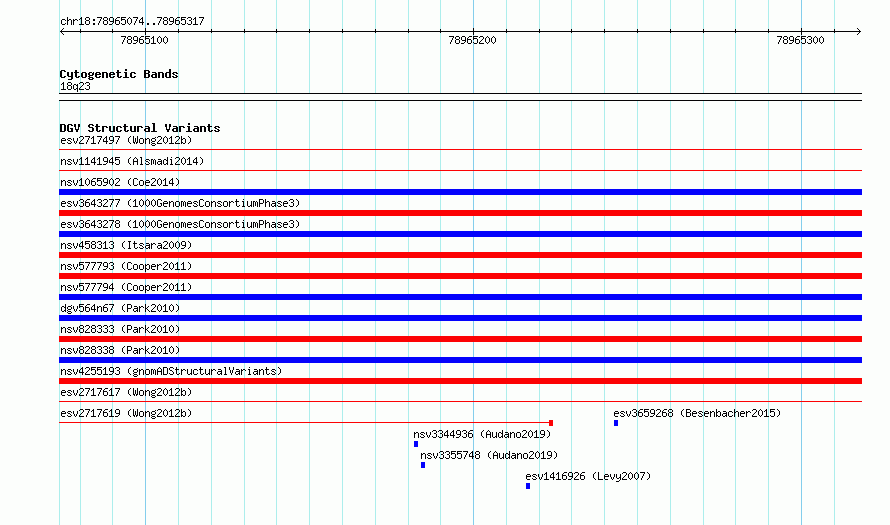890x525 pixels.
Task: Click nsv3344936 (Audano2019) variant label
Action: (482, 434)
